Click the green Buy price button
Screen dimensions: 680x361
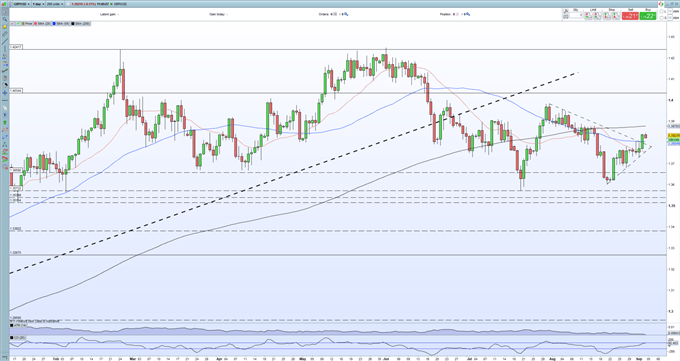pos(648,16)
